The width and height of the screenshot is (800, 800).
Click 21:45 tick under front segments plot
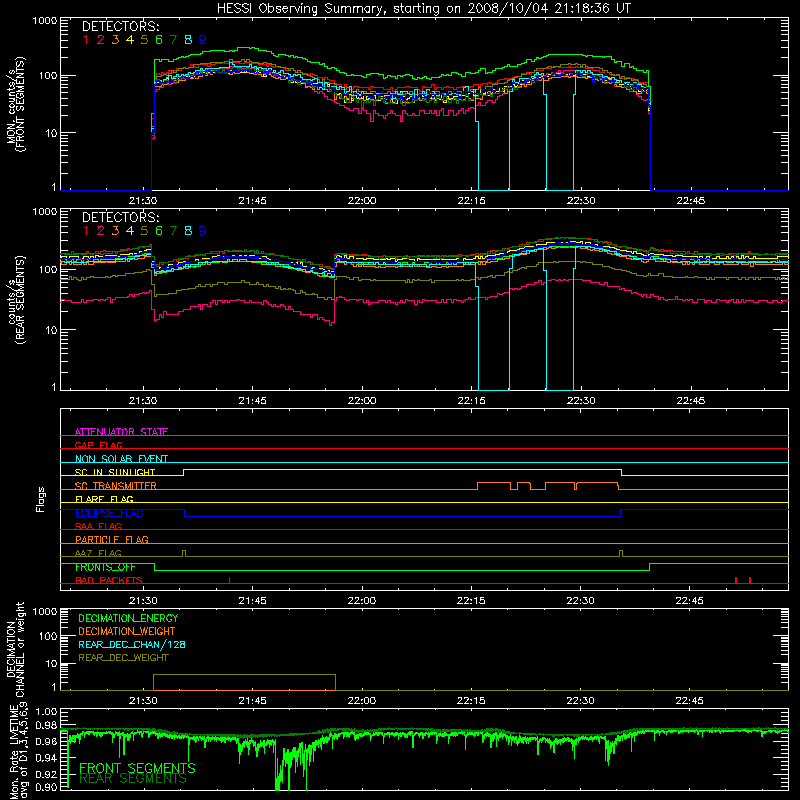click(x=252, y=201)
